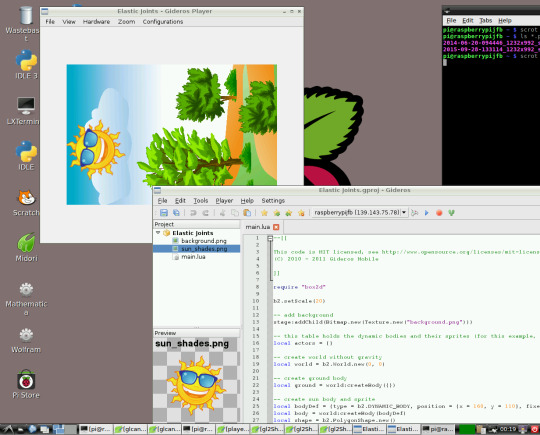Viewport: 540px width, 435px height.
Task: Click the Copy icon in Gideros toolbar
Action: click(235, 213)
